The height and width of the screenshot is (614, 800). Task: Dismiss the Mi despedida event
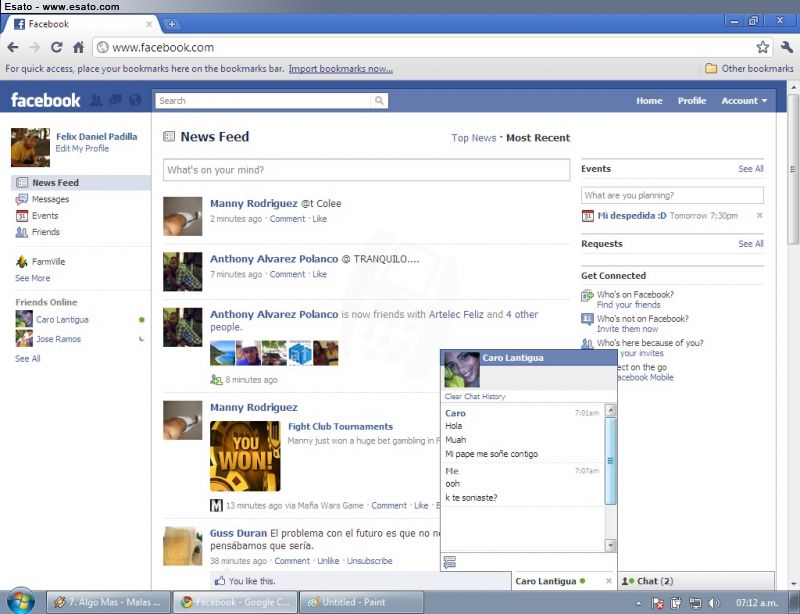[759, 215]
